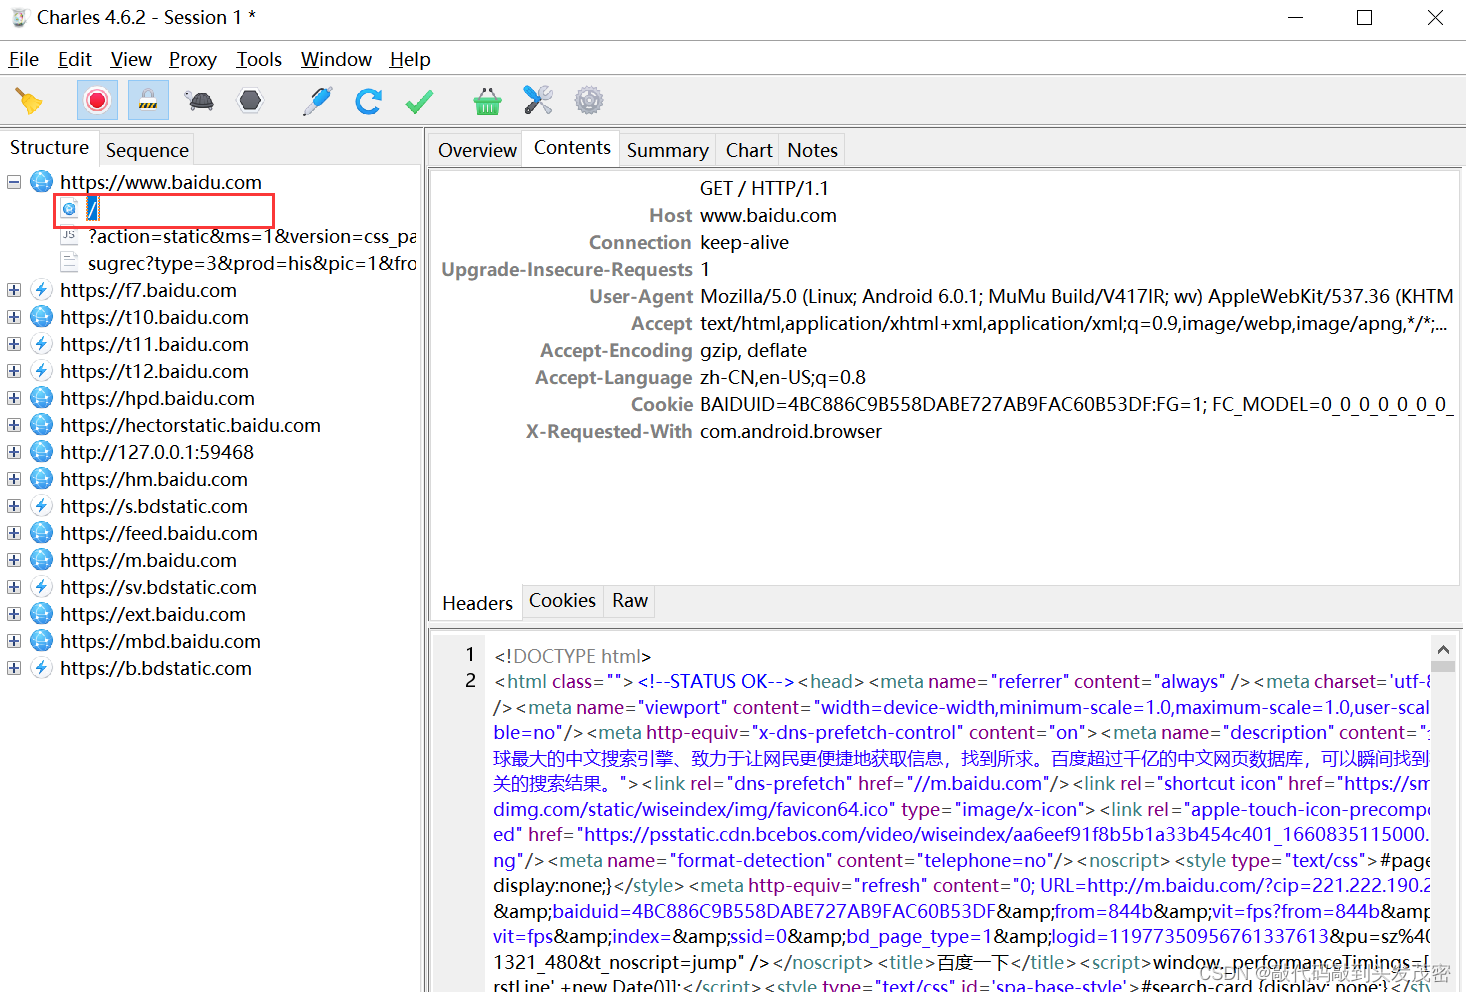The image size is (1466, 992).
Task: Switch to the Overview tab
Action: [477, 150]
